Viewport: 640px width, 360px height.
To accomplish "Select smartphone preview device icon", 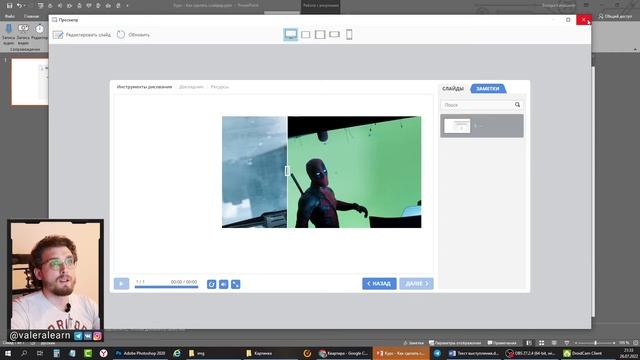I will click(x=349, y=34).
